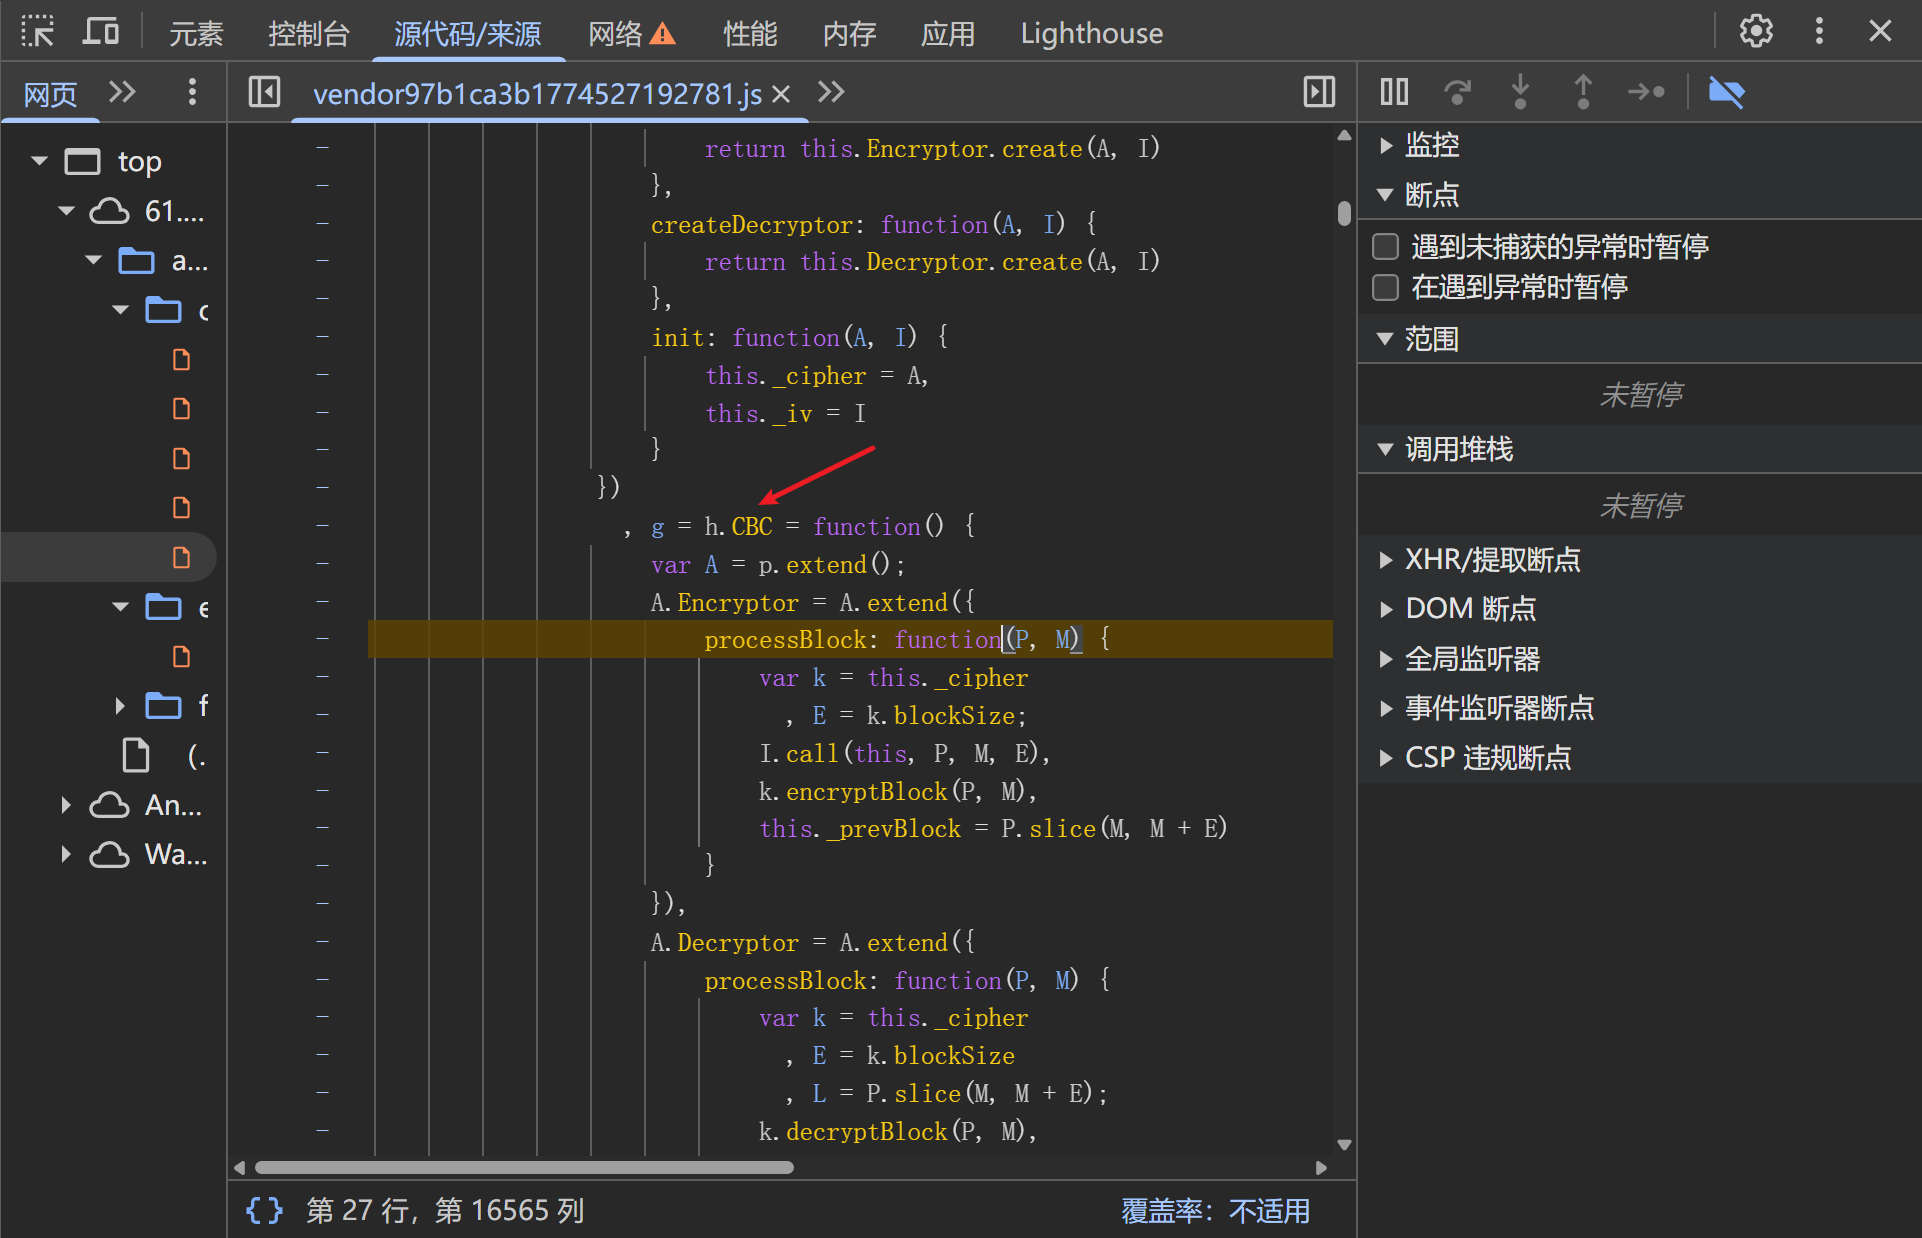
Task: Expand the An... cloud node
Action: pos(66,805)
